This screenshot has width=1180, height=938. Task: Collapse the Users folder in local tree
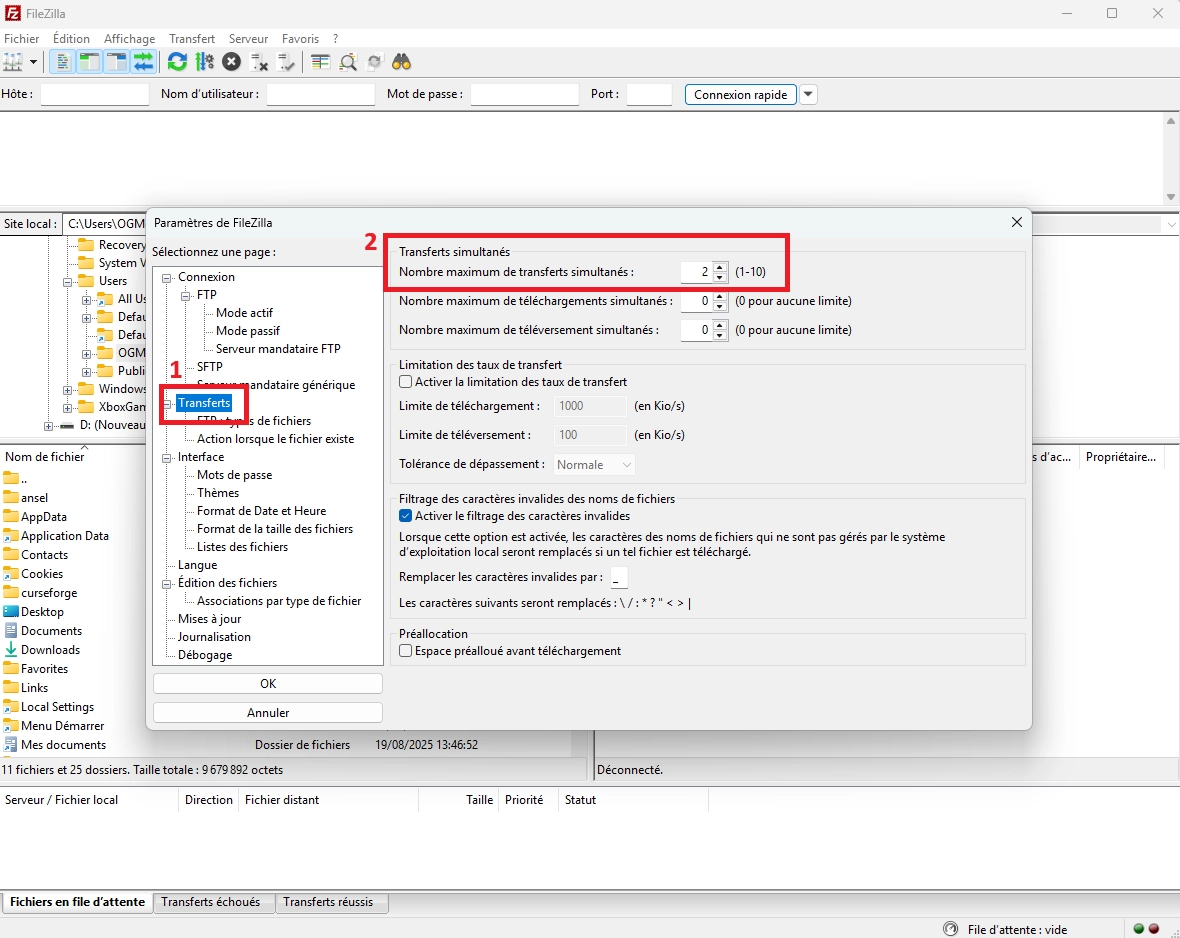[68, 282]
